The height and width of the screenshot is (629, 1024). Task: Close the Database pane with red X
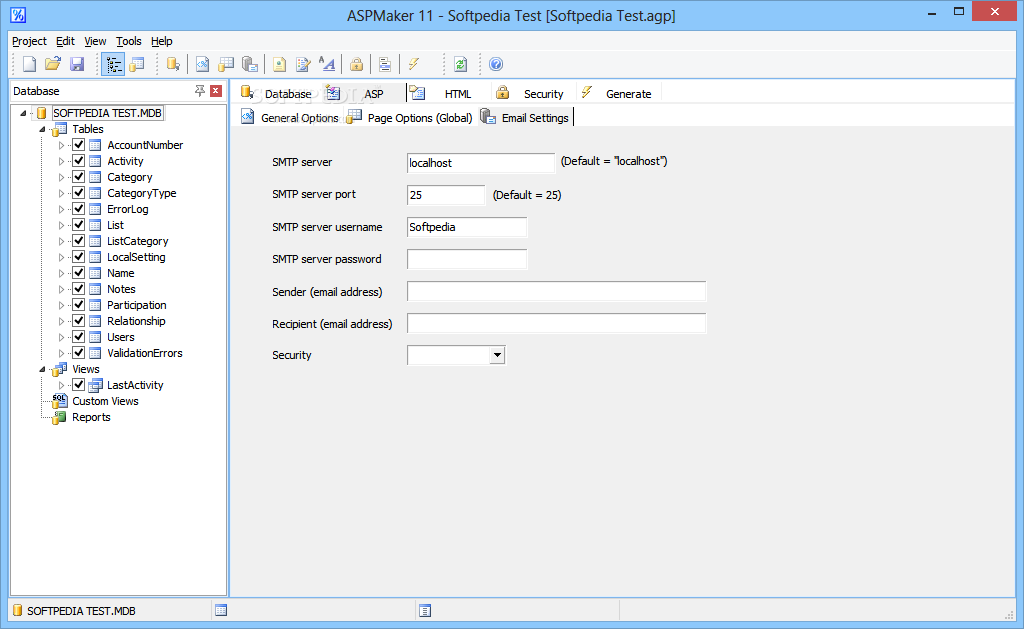click(x=216, y=91)
